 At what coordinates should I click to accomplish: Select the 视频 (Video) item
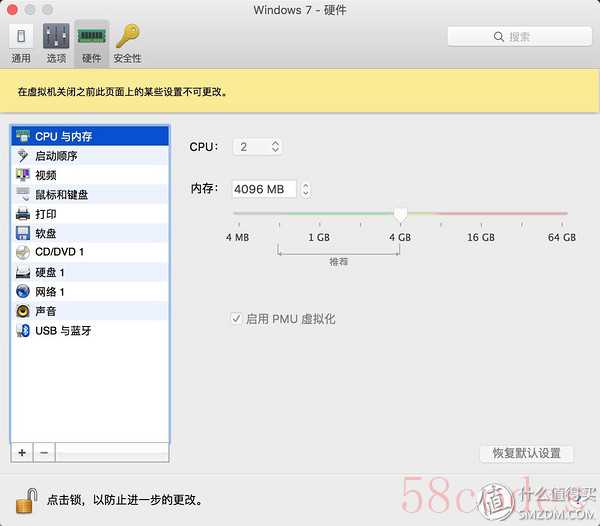tap(46, 175)
